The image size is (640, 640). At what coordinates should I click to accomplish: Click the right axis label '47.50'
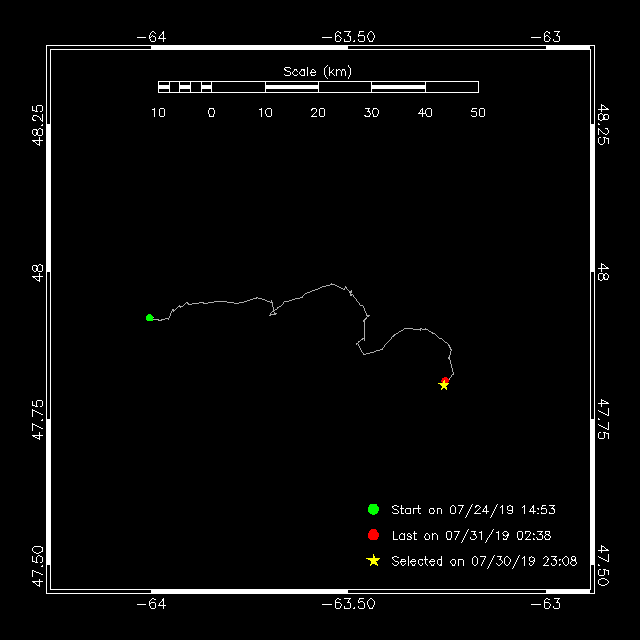(x=603, y=567)
